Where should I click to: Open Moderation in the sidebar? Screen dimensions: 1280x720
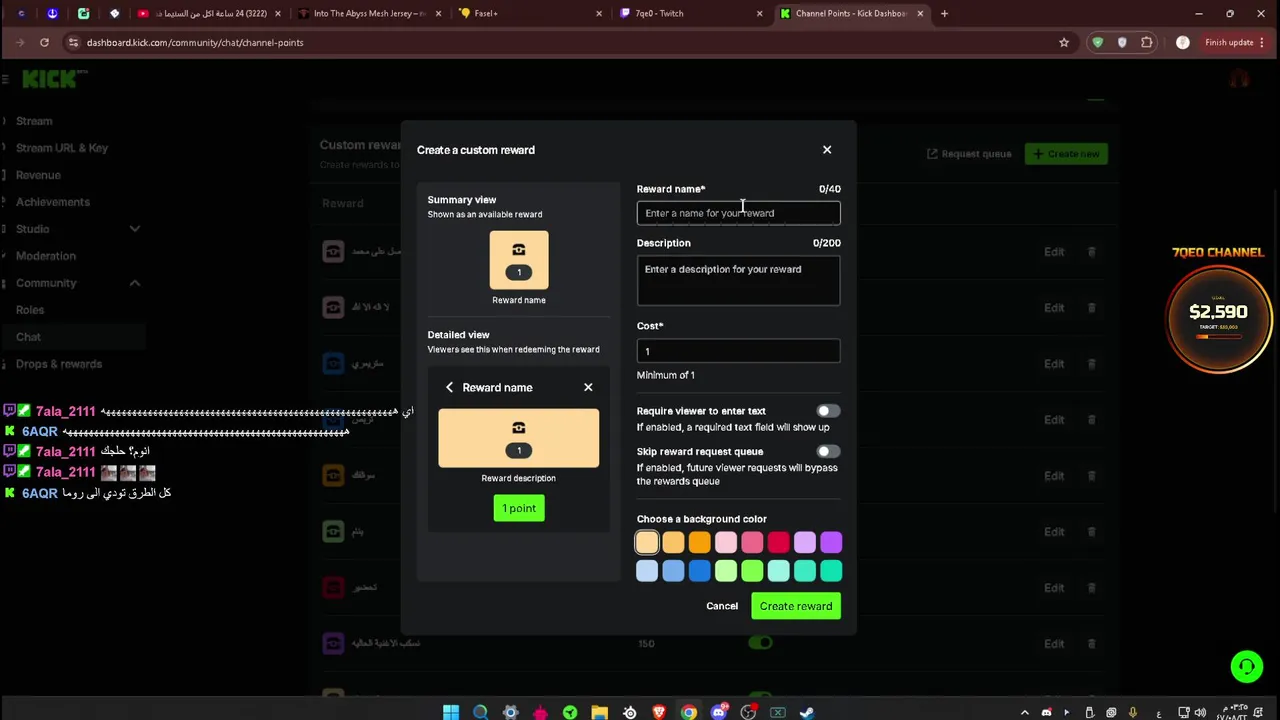point(46,256)
